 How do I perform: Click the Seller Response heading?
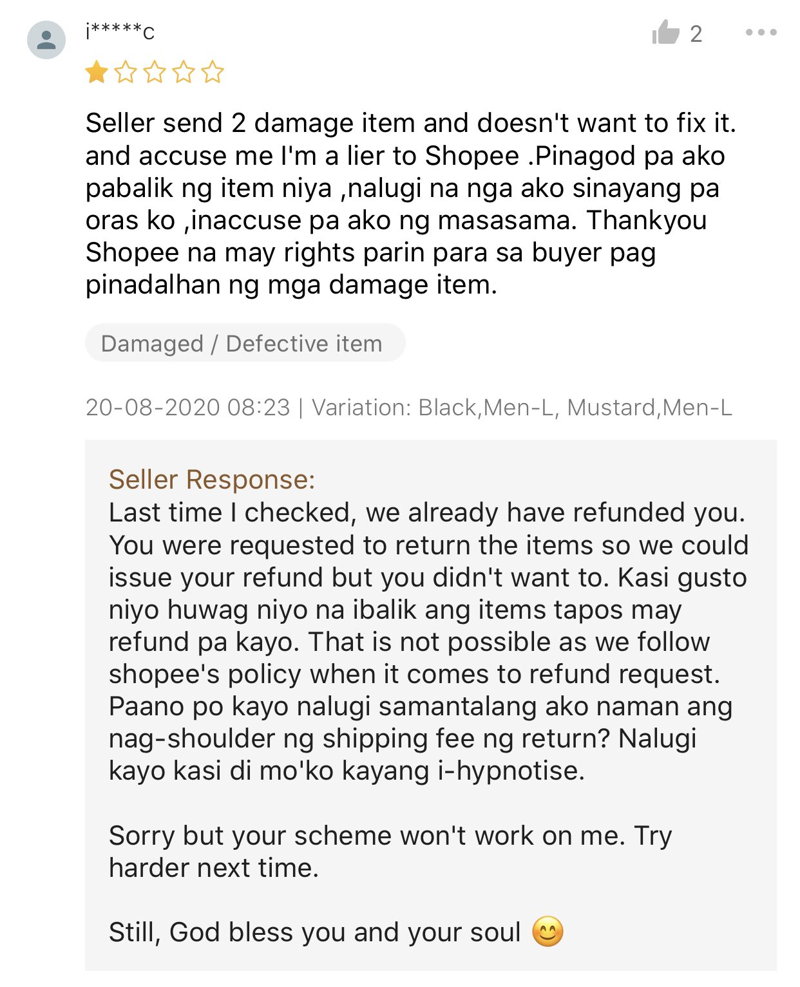[211, 480]
